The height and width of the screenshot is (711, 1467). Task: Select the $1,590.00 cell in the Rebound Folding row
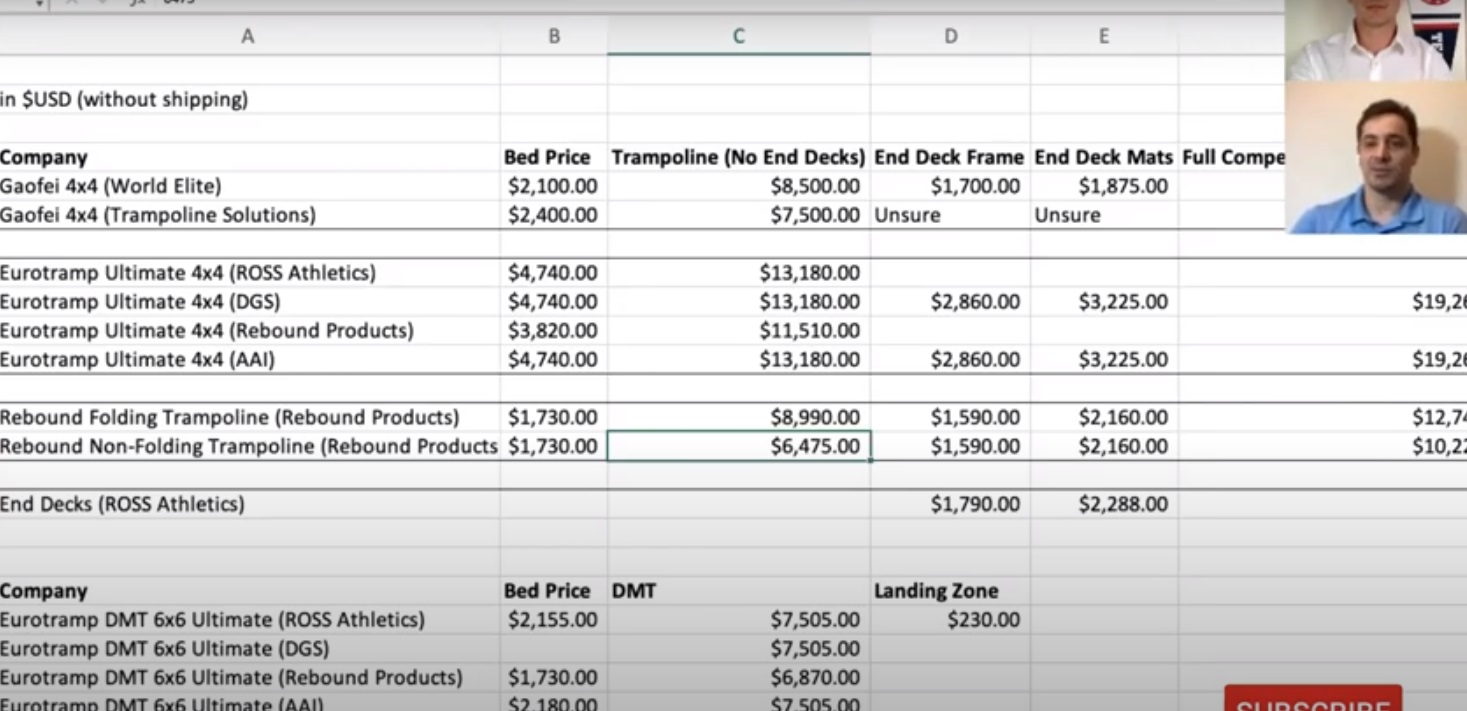[x=950, y=417]
